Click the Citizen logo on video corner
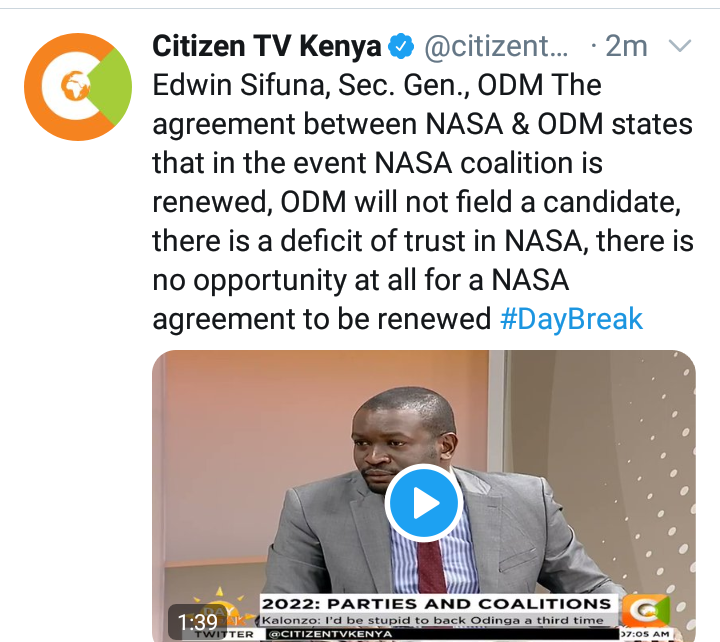This screenshot has height=642, width=720. click(x=646, y=611)
